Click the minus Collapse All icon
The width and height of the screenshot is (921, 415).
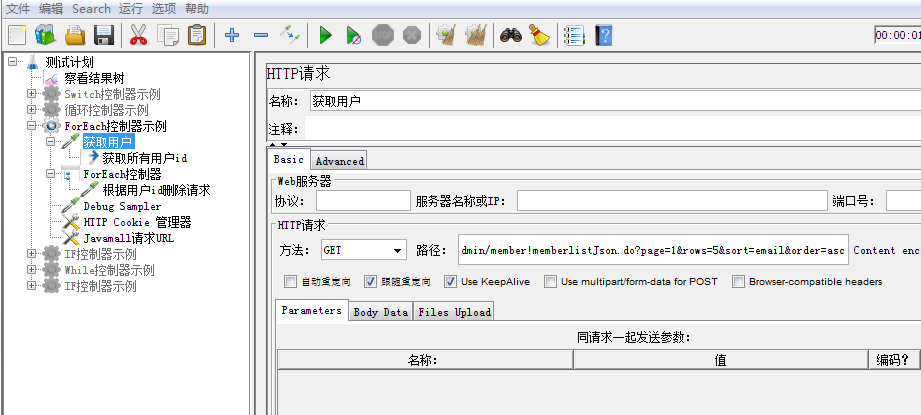coord(261,35)
